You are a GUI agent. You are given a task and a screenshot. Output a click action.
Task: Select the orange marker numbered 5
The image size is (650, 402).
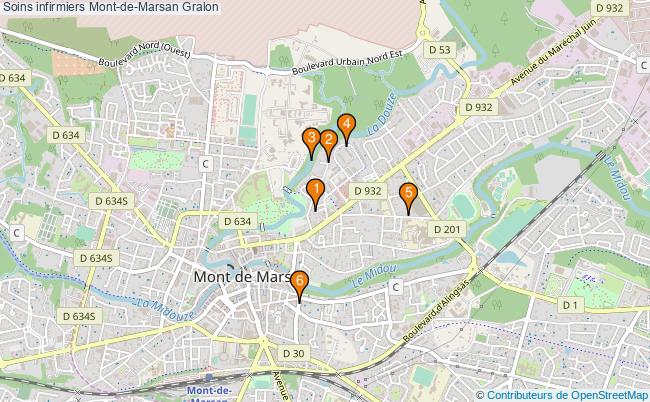[x=408, y=197]
